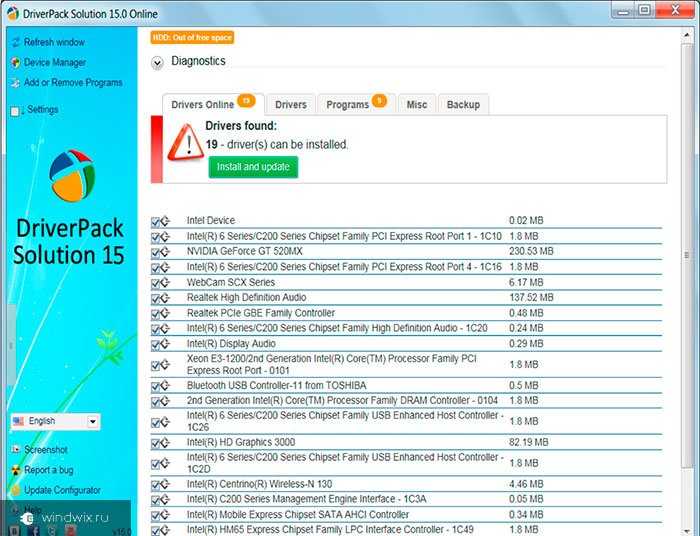Click the radioactive Report a bug icon
The image size is (700, 536).
coord(16,470)
